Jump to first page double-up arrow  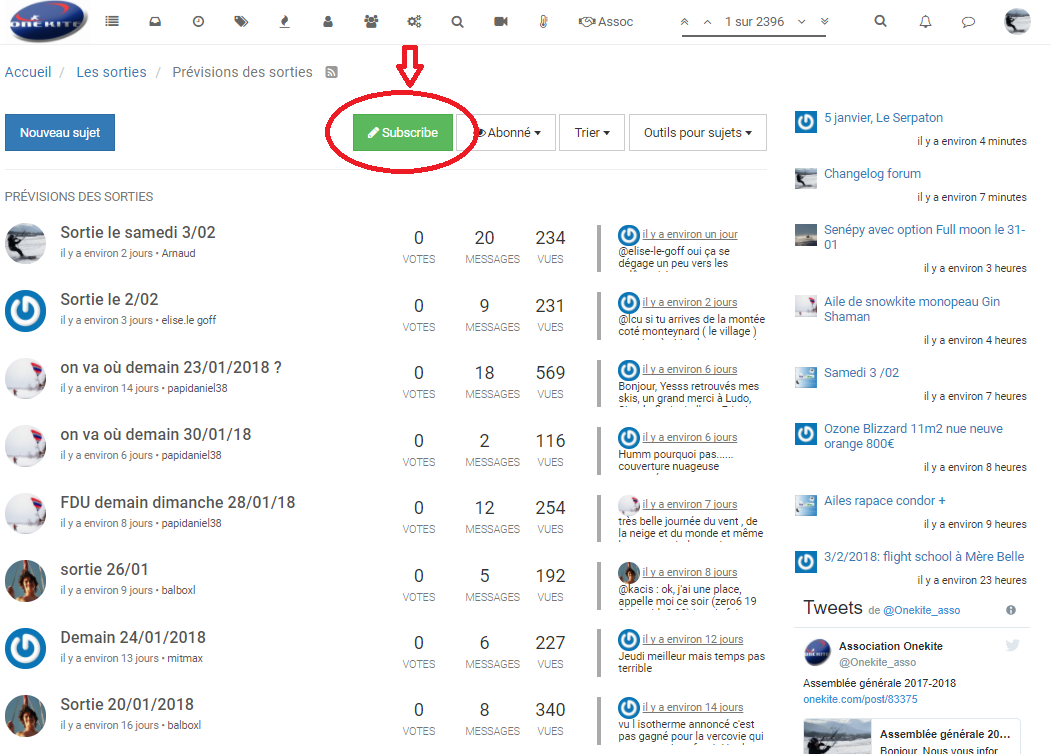[x=684, y=21]
